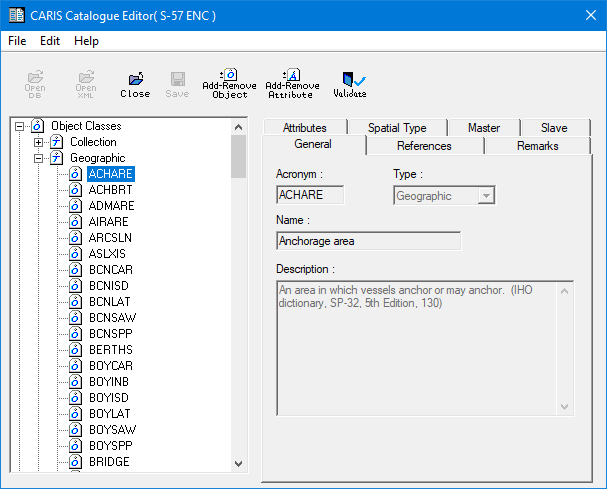
Task: Click the anchor icon beside BERTHS
Action: pyautogui.click(x=75, y=350)
